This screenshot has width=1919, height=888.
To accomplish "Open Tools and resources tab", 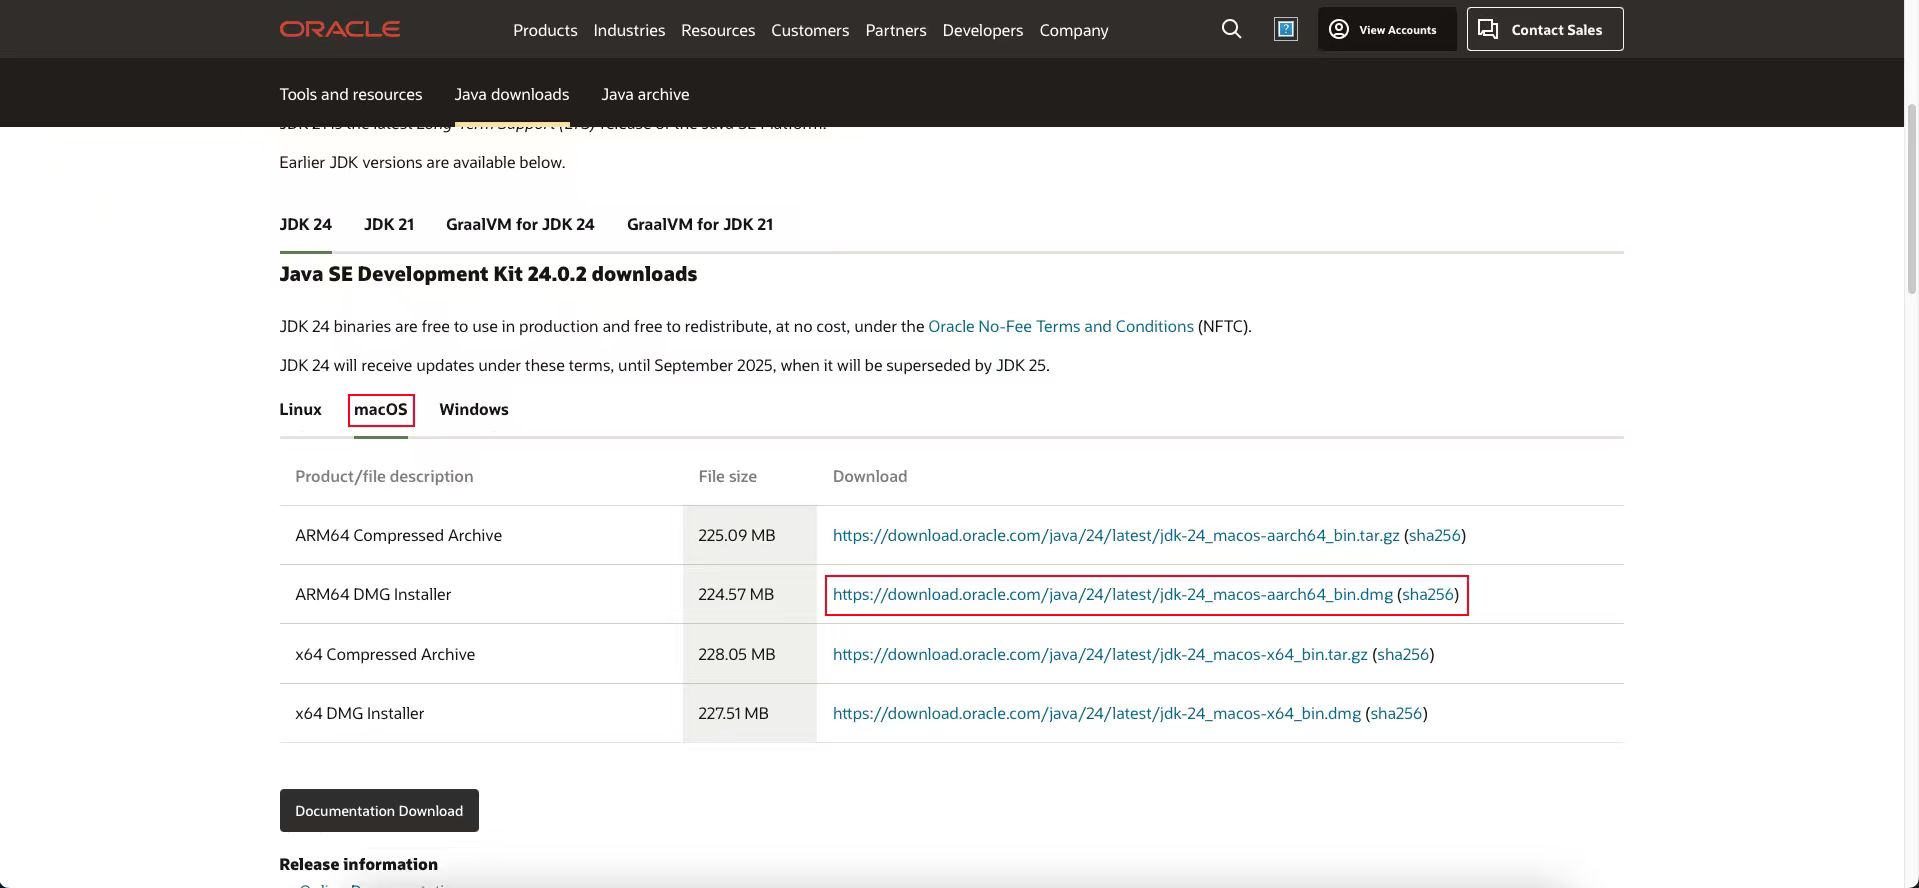I will [351, 94].
